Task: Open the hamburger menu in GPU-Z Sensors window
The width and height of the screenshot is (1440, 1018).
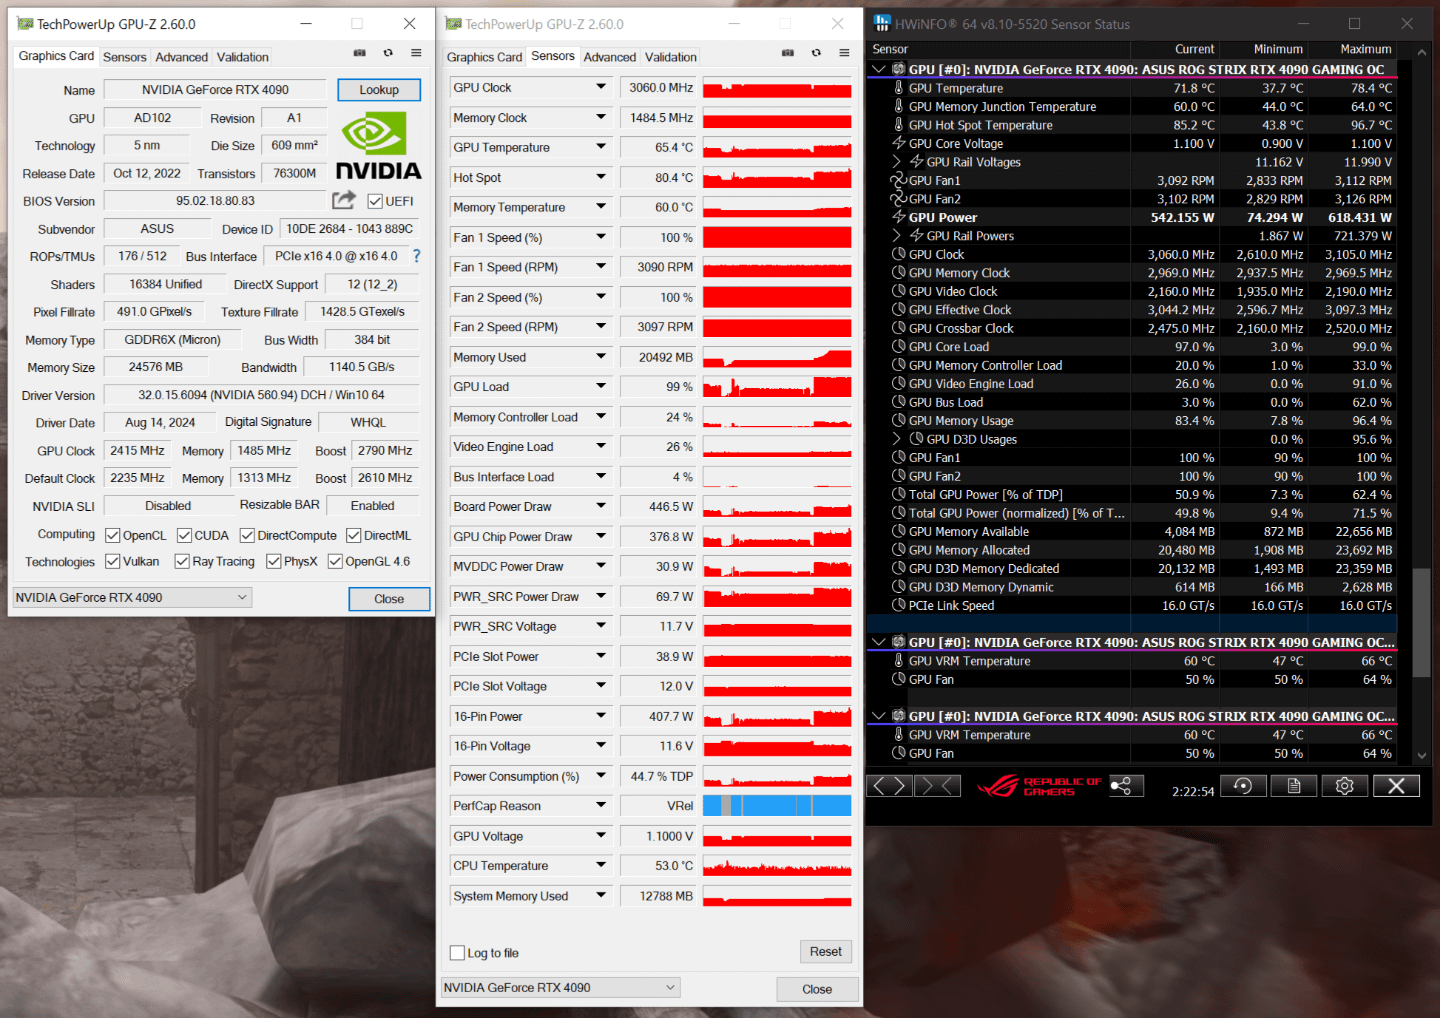Action: pyautogui.click(x=844, y=53)
